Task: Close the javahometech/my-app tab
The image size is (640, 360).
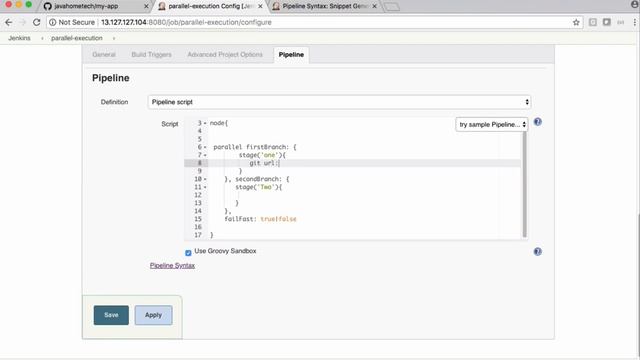Action: coord(146,6)
